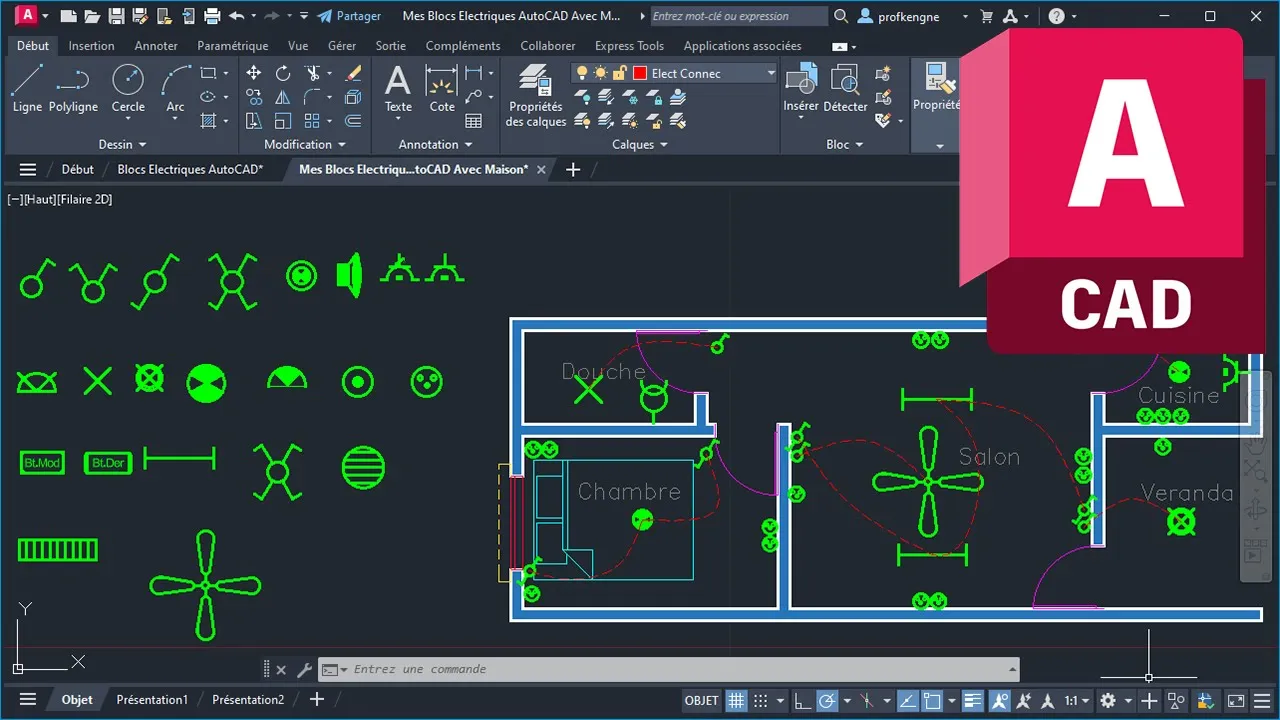Expand the Bloc panel
This screenshot has height=720, width=1280.
click(x=844, y=144)
